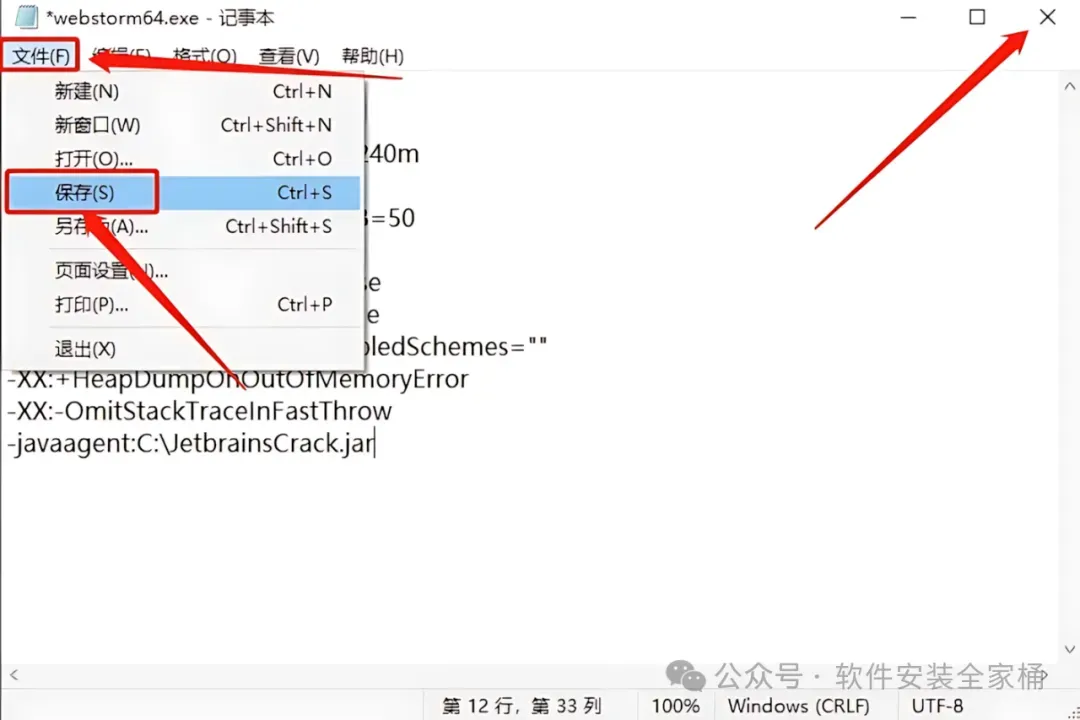Select 新建(N) in the file menu
This screenshot has width=1080, height=720.
[183, 91]
